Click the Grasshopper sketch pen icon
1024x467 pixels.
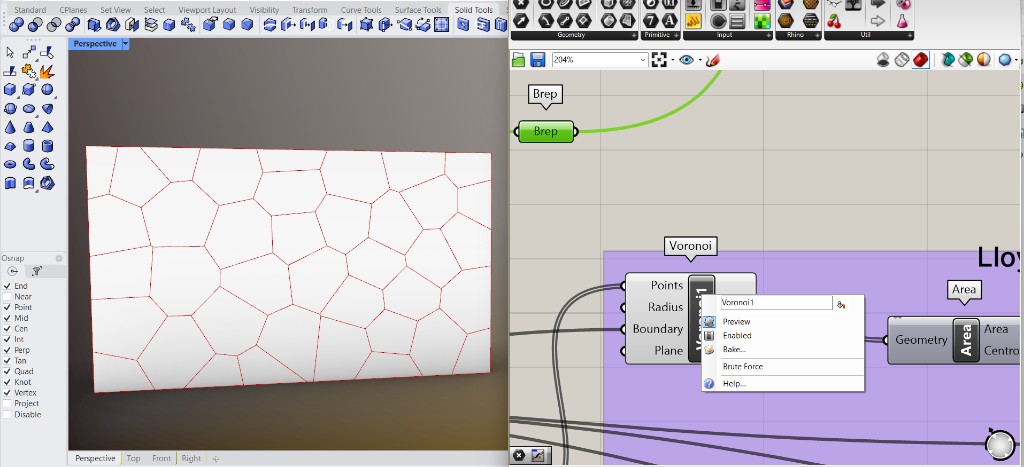coord(713,60)
